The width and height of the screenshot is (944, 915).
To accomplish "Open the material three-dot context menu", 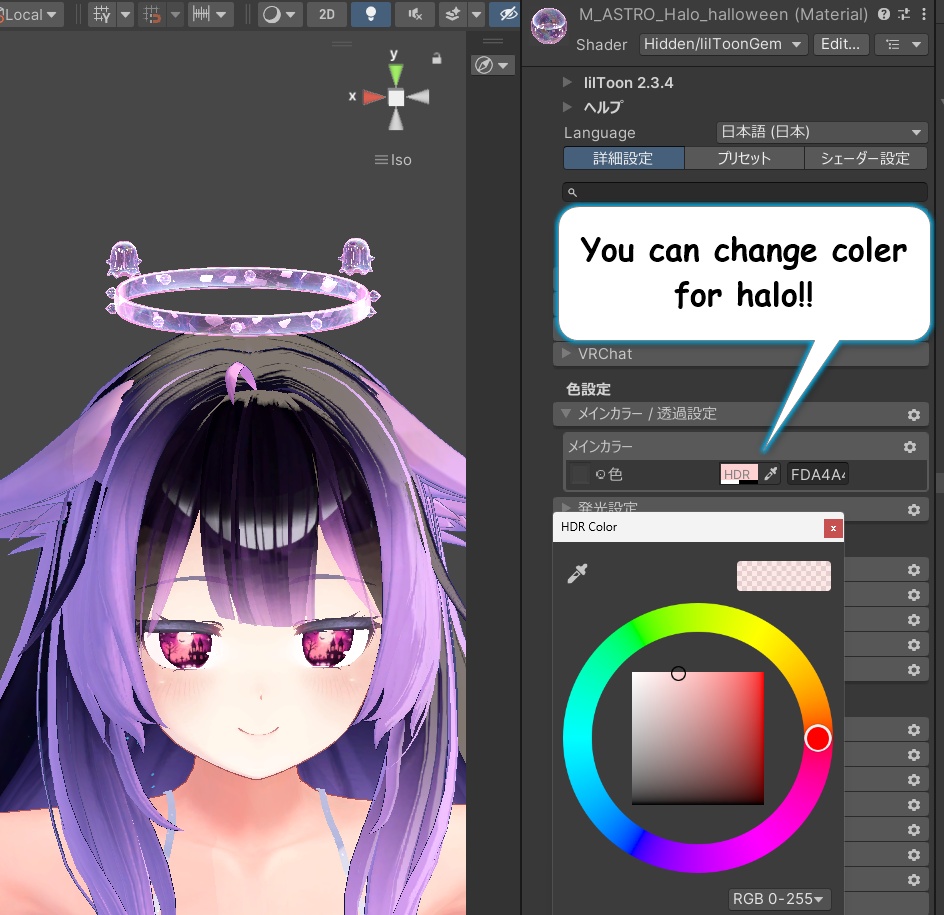I will pos(924,14).
